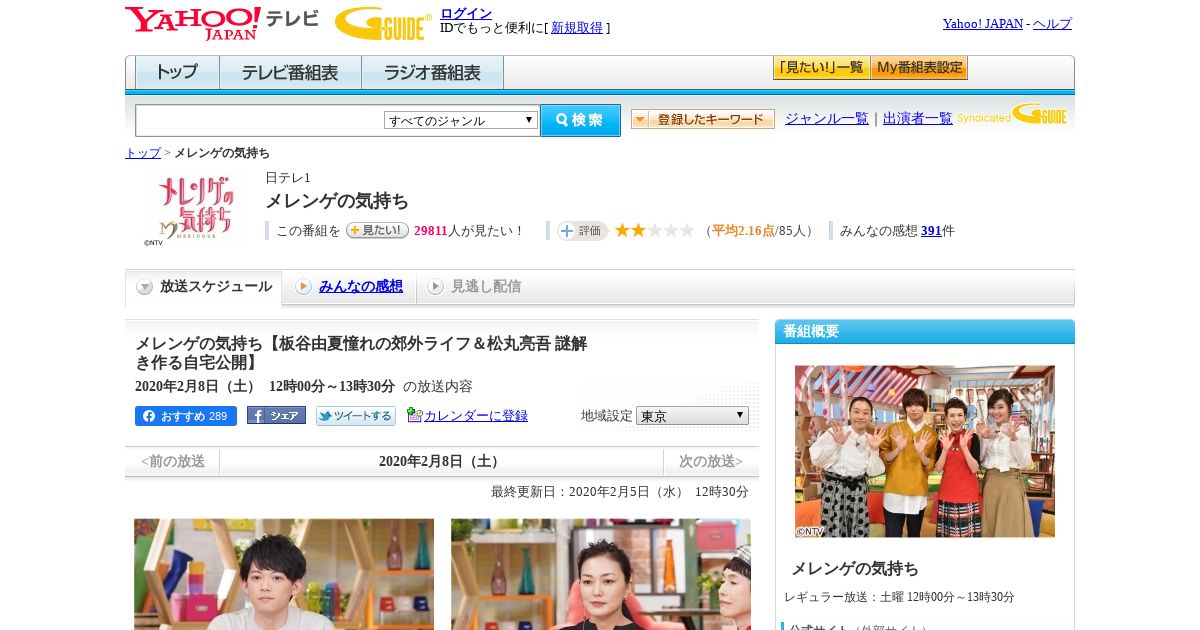Click the calendar register icon
This screenshot has height=630, width=1200.
coord(415,415)
